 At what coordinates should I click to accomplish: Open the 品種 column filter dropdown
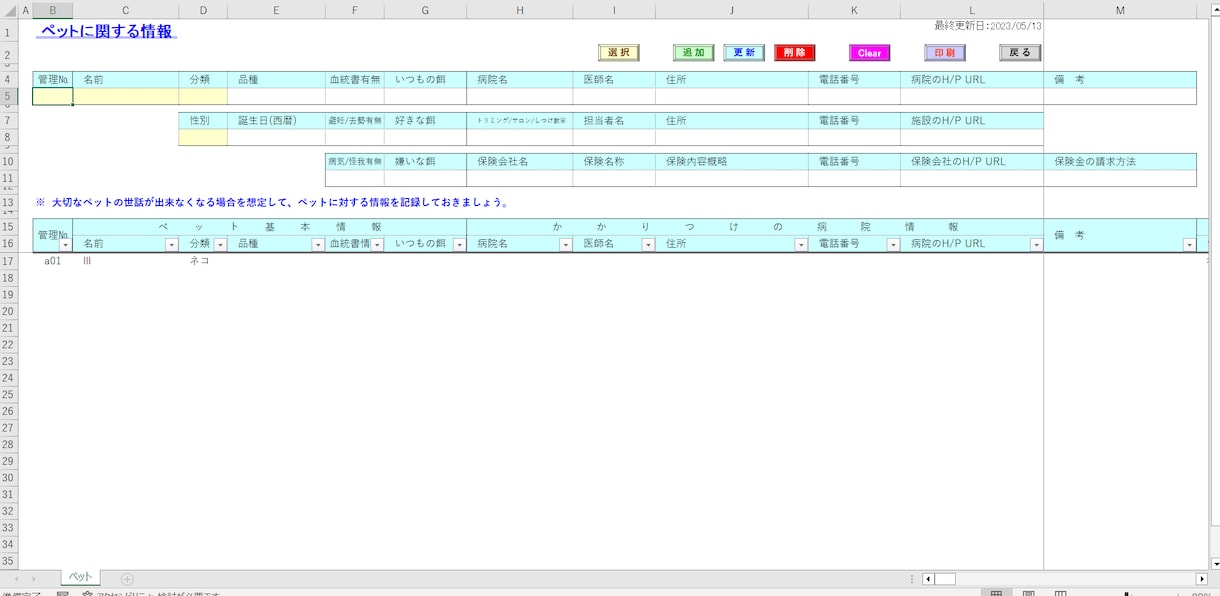point(318,245)
